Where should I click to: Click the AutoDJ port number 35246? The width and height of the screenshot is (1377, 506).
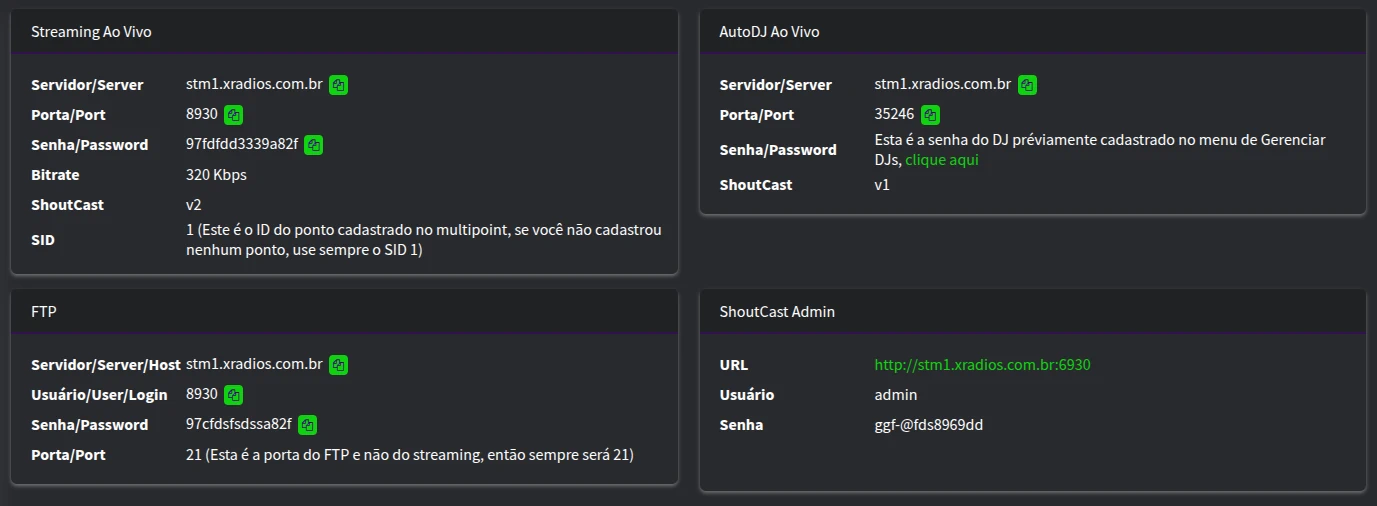(894, 115)
